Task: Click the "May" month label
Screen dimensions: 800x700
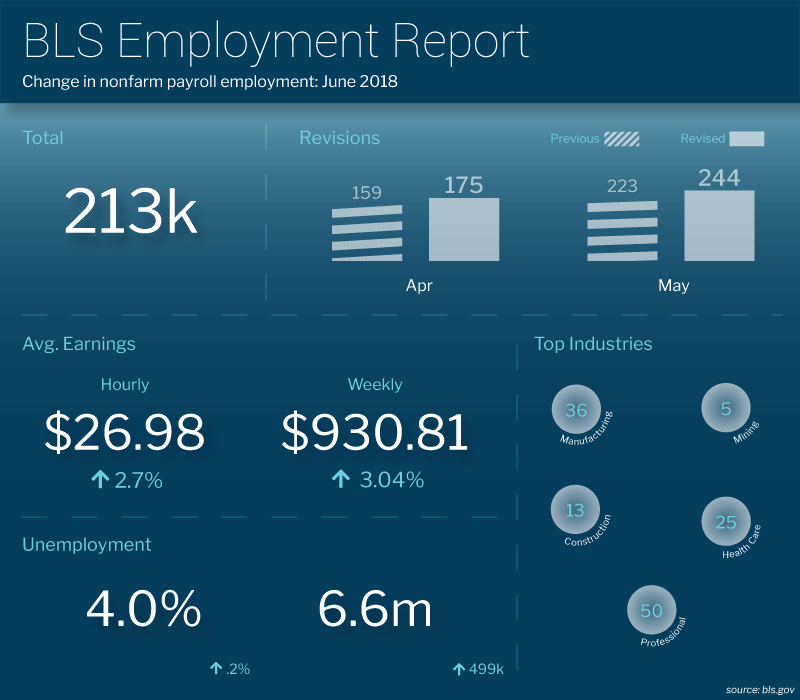Action: click(673, 285)
